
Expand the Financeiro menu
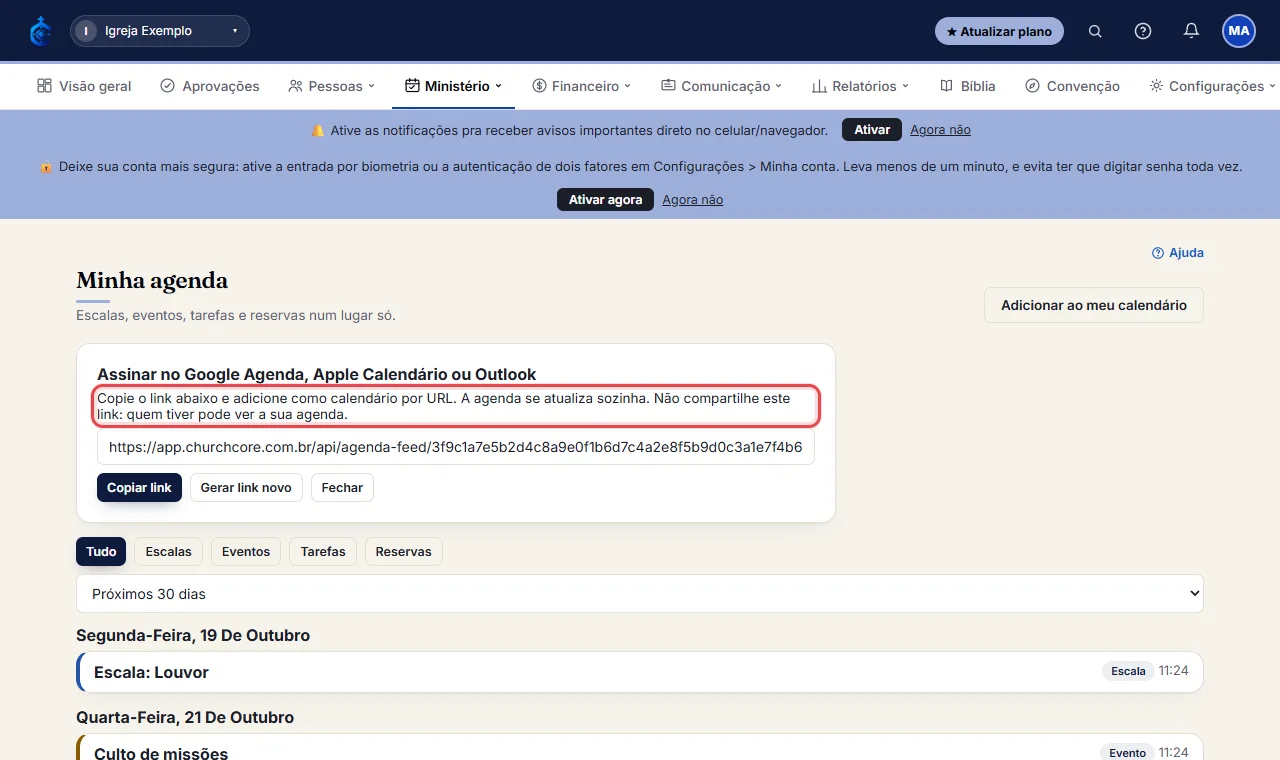[582, 86]
